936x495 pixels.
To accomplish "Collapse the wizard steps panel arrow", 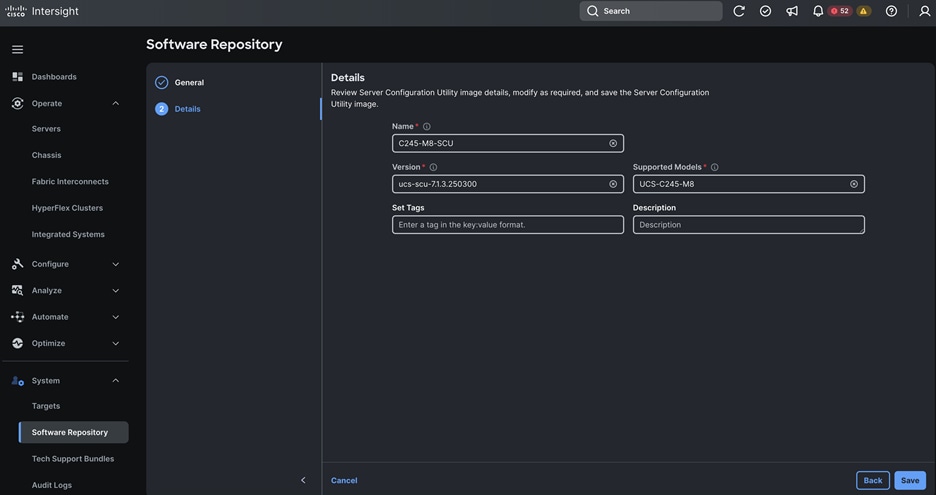I will coord(303,480).
